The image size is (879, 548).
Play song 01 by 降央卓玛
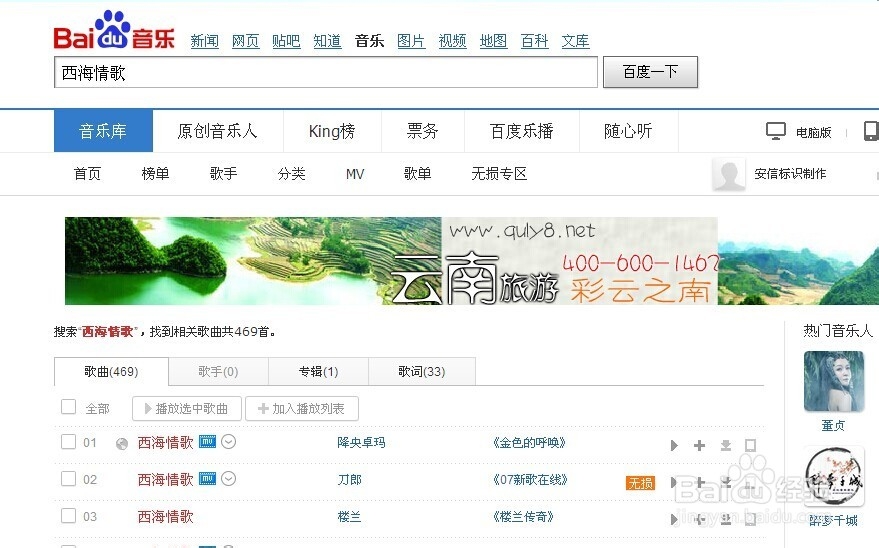(674, 445)
